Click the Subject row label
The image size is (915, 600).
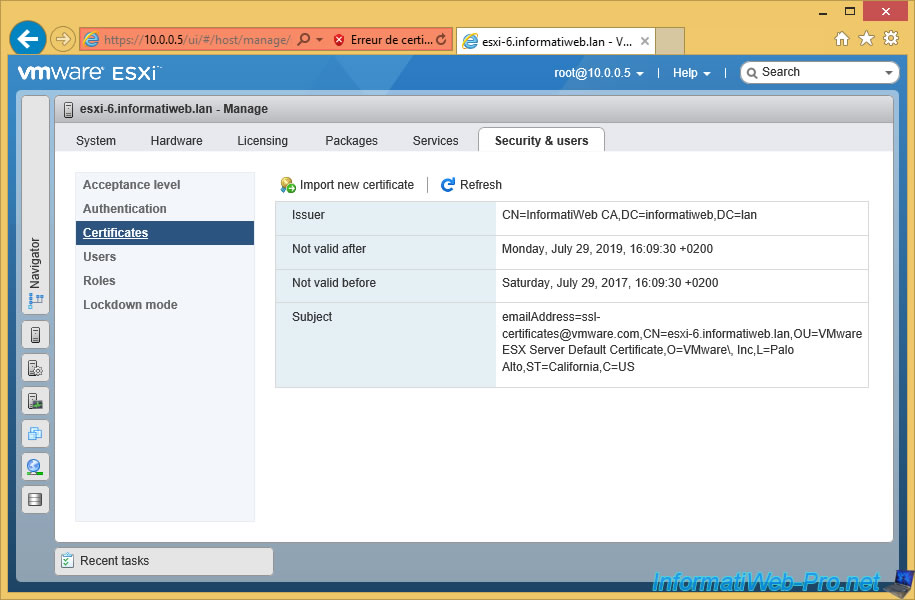tap(312, 317)
